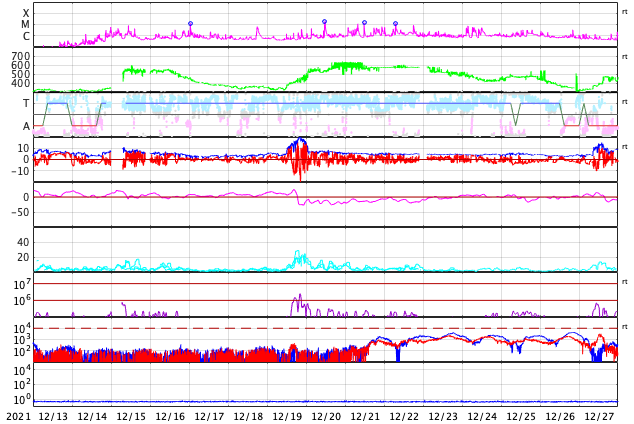Click the '12/24' date label
634x424 pixels.
point(482,417)
